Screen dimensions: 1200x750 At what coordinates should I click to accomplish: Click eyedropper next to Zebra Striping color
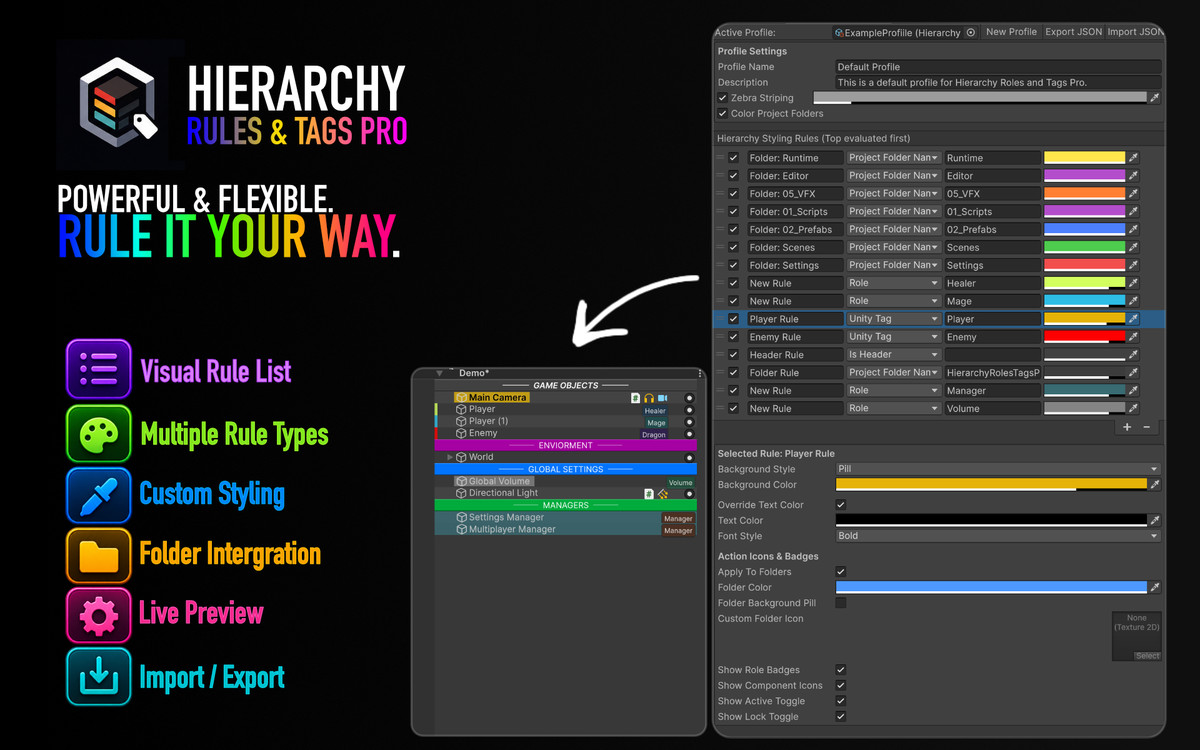tap(1155, 98)
